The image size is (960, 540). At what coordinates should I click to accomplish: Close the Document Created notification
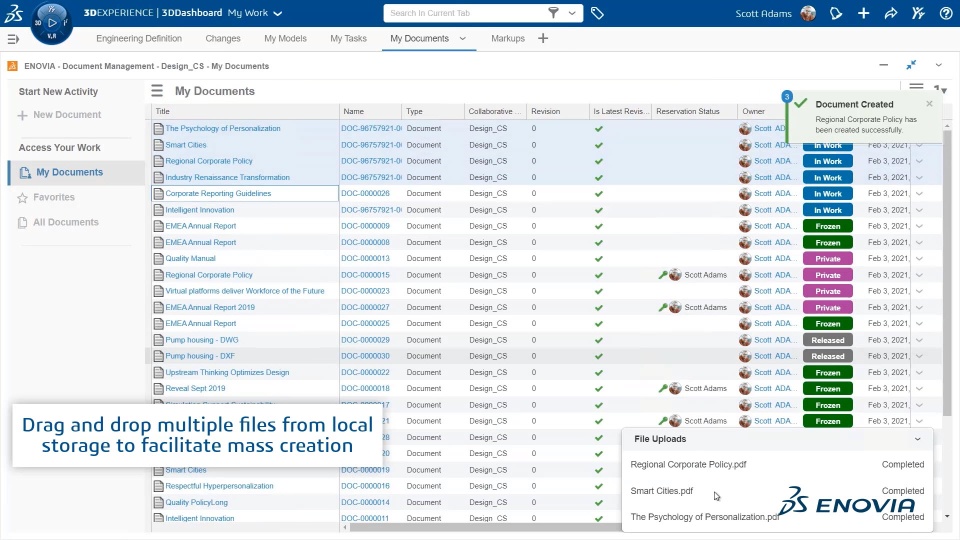click(929, 103)
